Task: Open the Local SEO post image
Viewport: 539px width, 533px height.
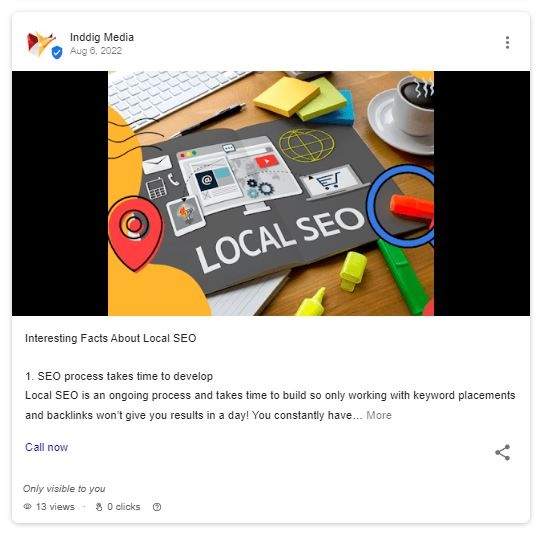Action: pyautogui.click(x=271, y=193)
